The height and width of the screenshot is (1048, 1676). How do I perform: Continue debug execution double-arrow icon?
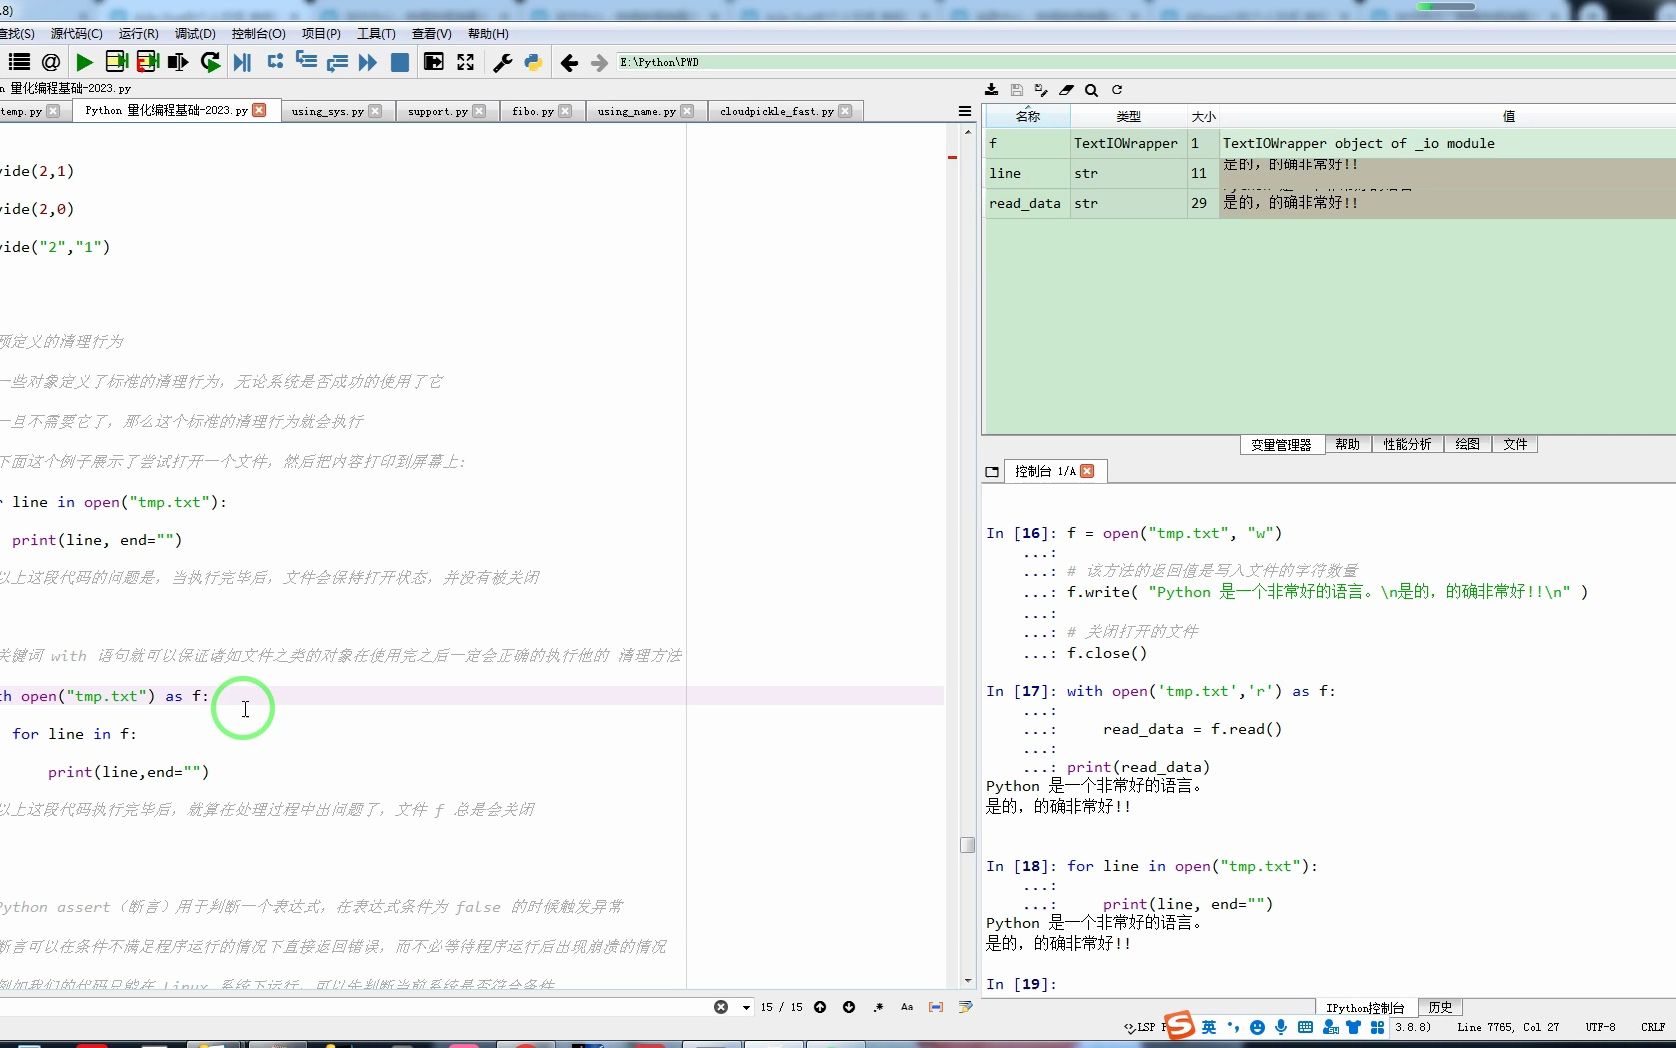click(368, 62)
